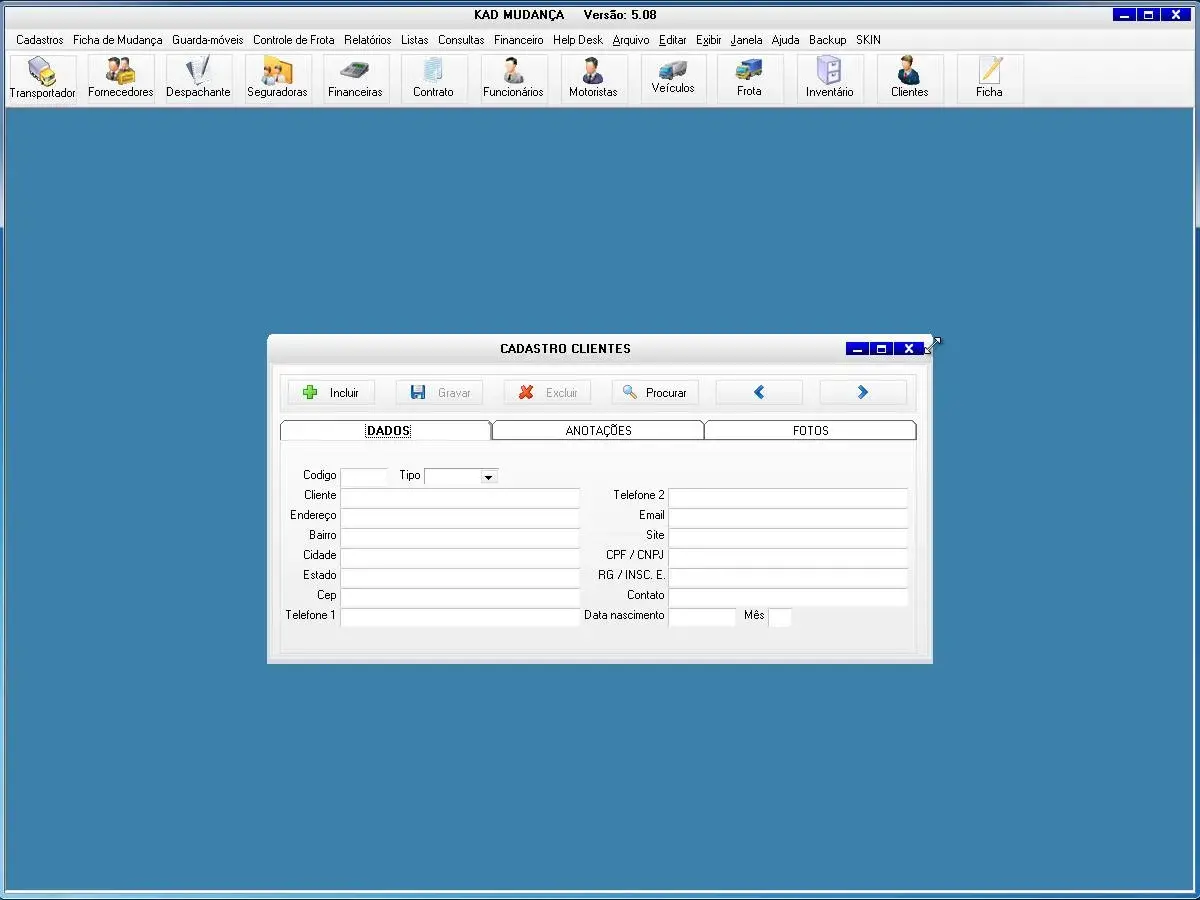Open the Controle de Frota menu
Image resolution: width=1200 pixels, height=900 pixels.
[x=294, y=40]
